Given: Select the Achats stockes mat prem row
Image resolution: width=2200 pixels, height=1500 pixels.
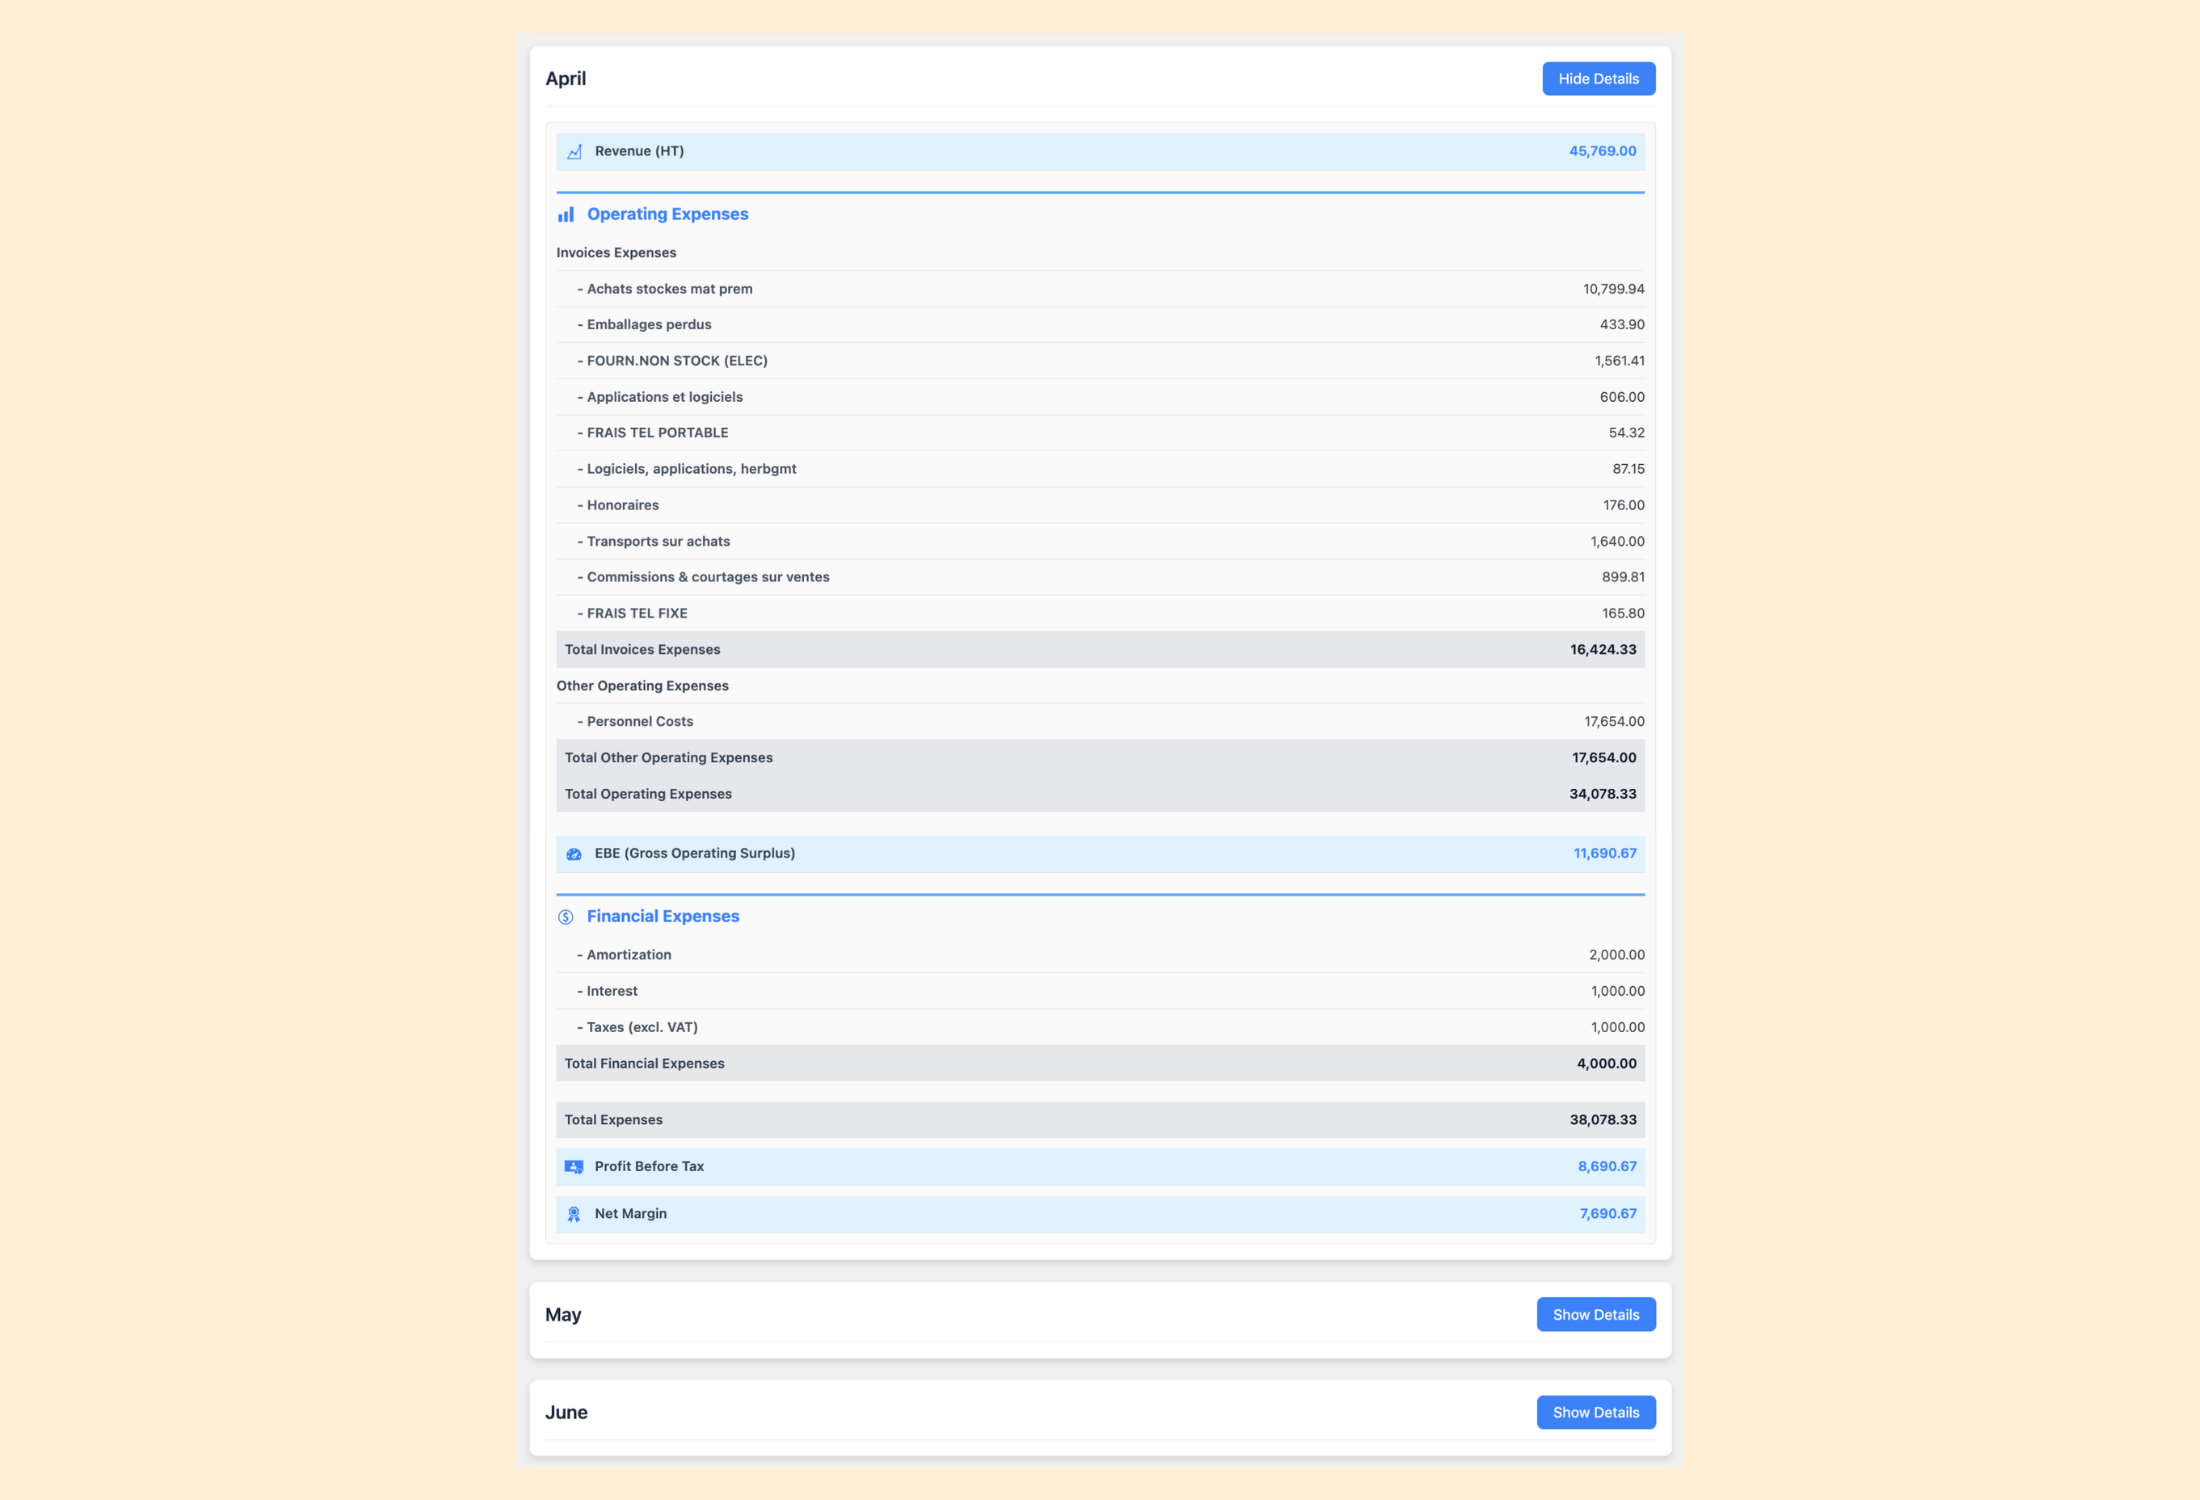Looking at the screenshot, I should (1100, 289).
